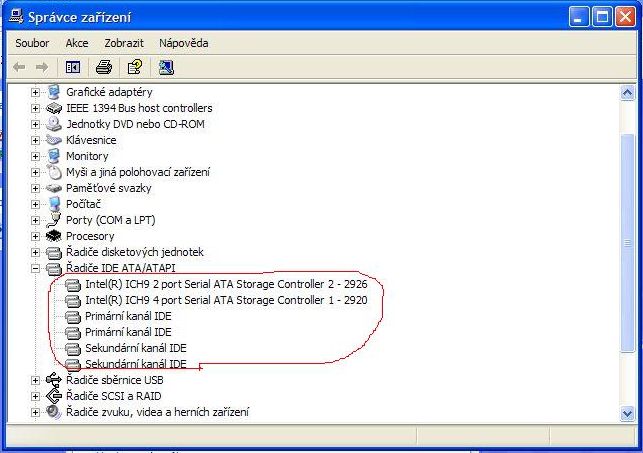
Task: Expand the Procesory node
Action: (35, 236)
